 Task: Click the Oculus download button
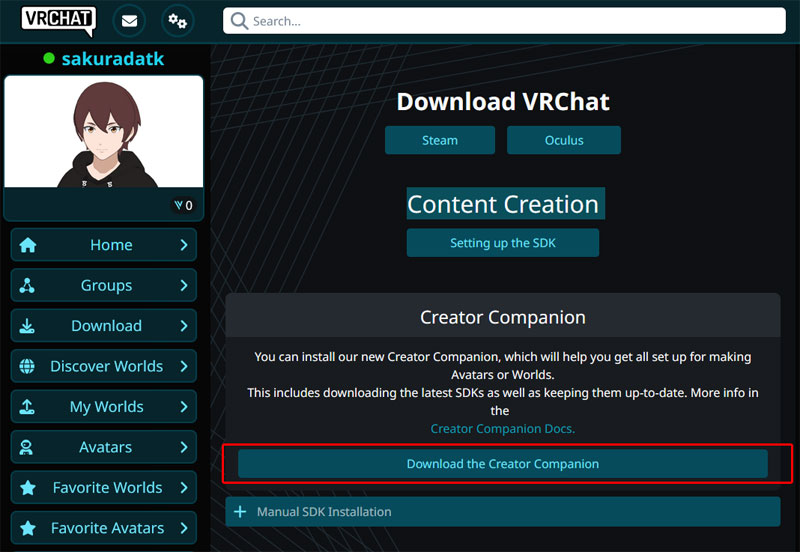(x=564, y=140)
